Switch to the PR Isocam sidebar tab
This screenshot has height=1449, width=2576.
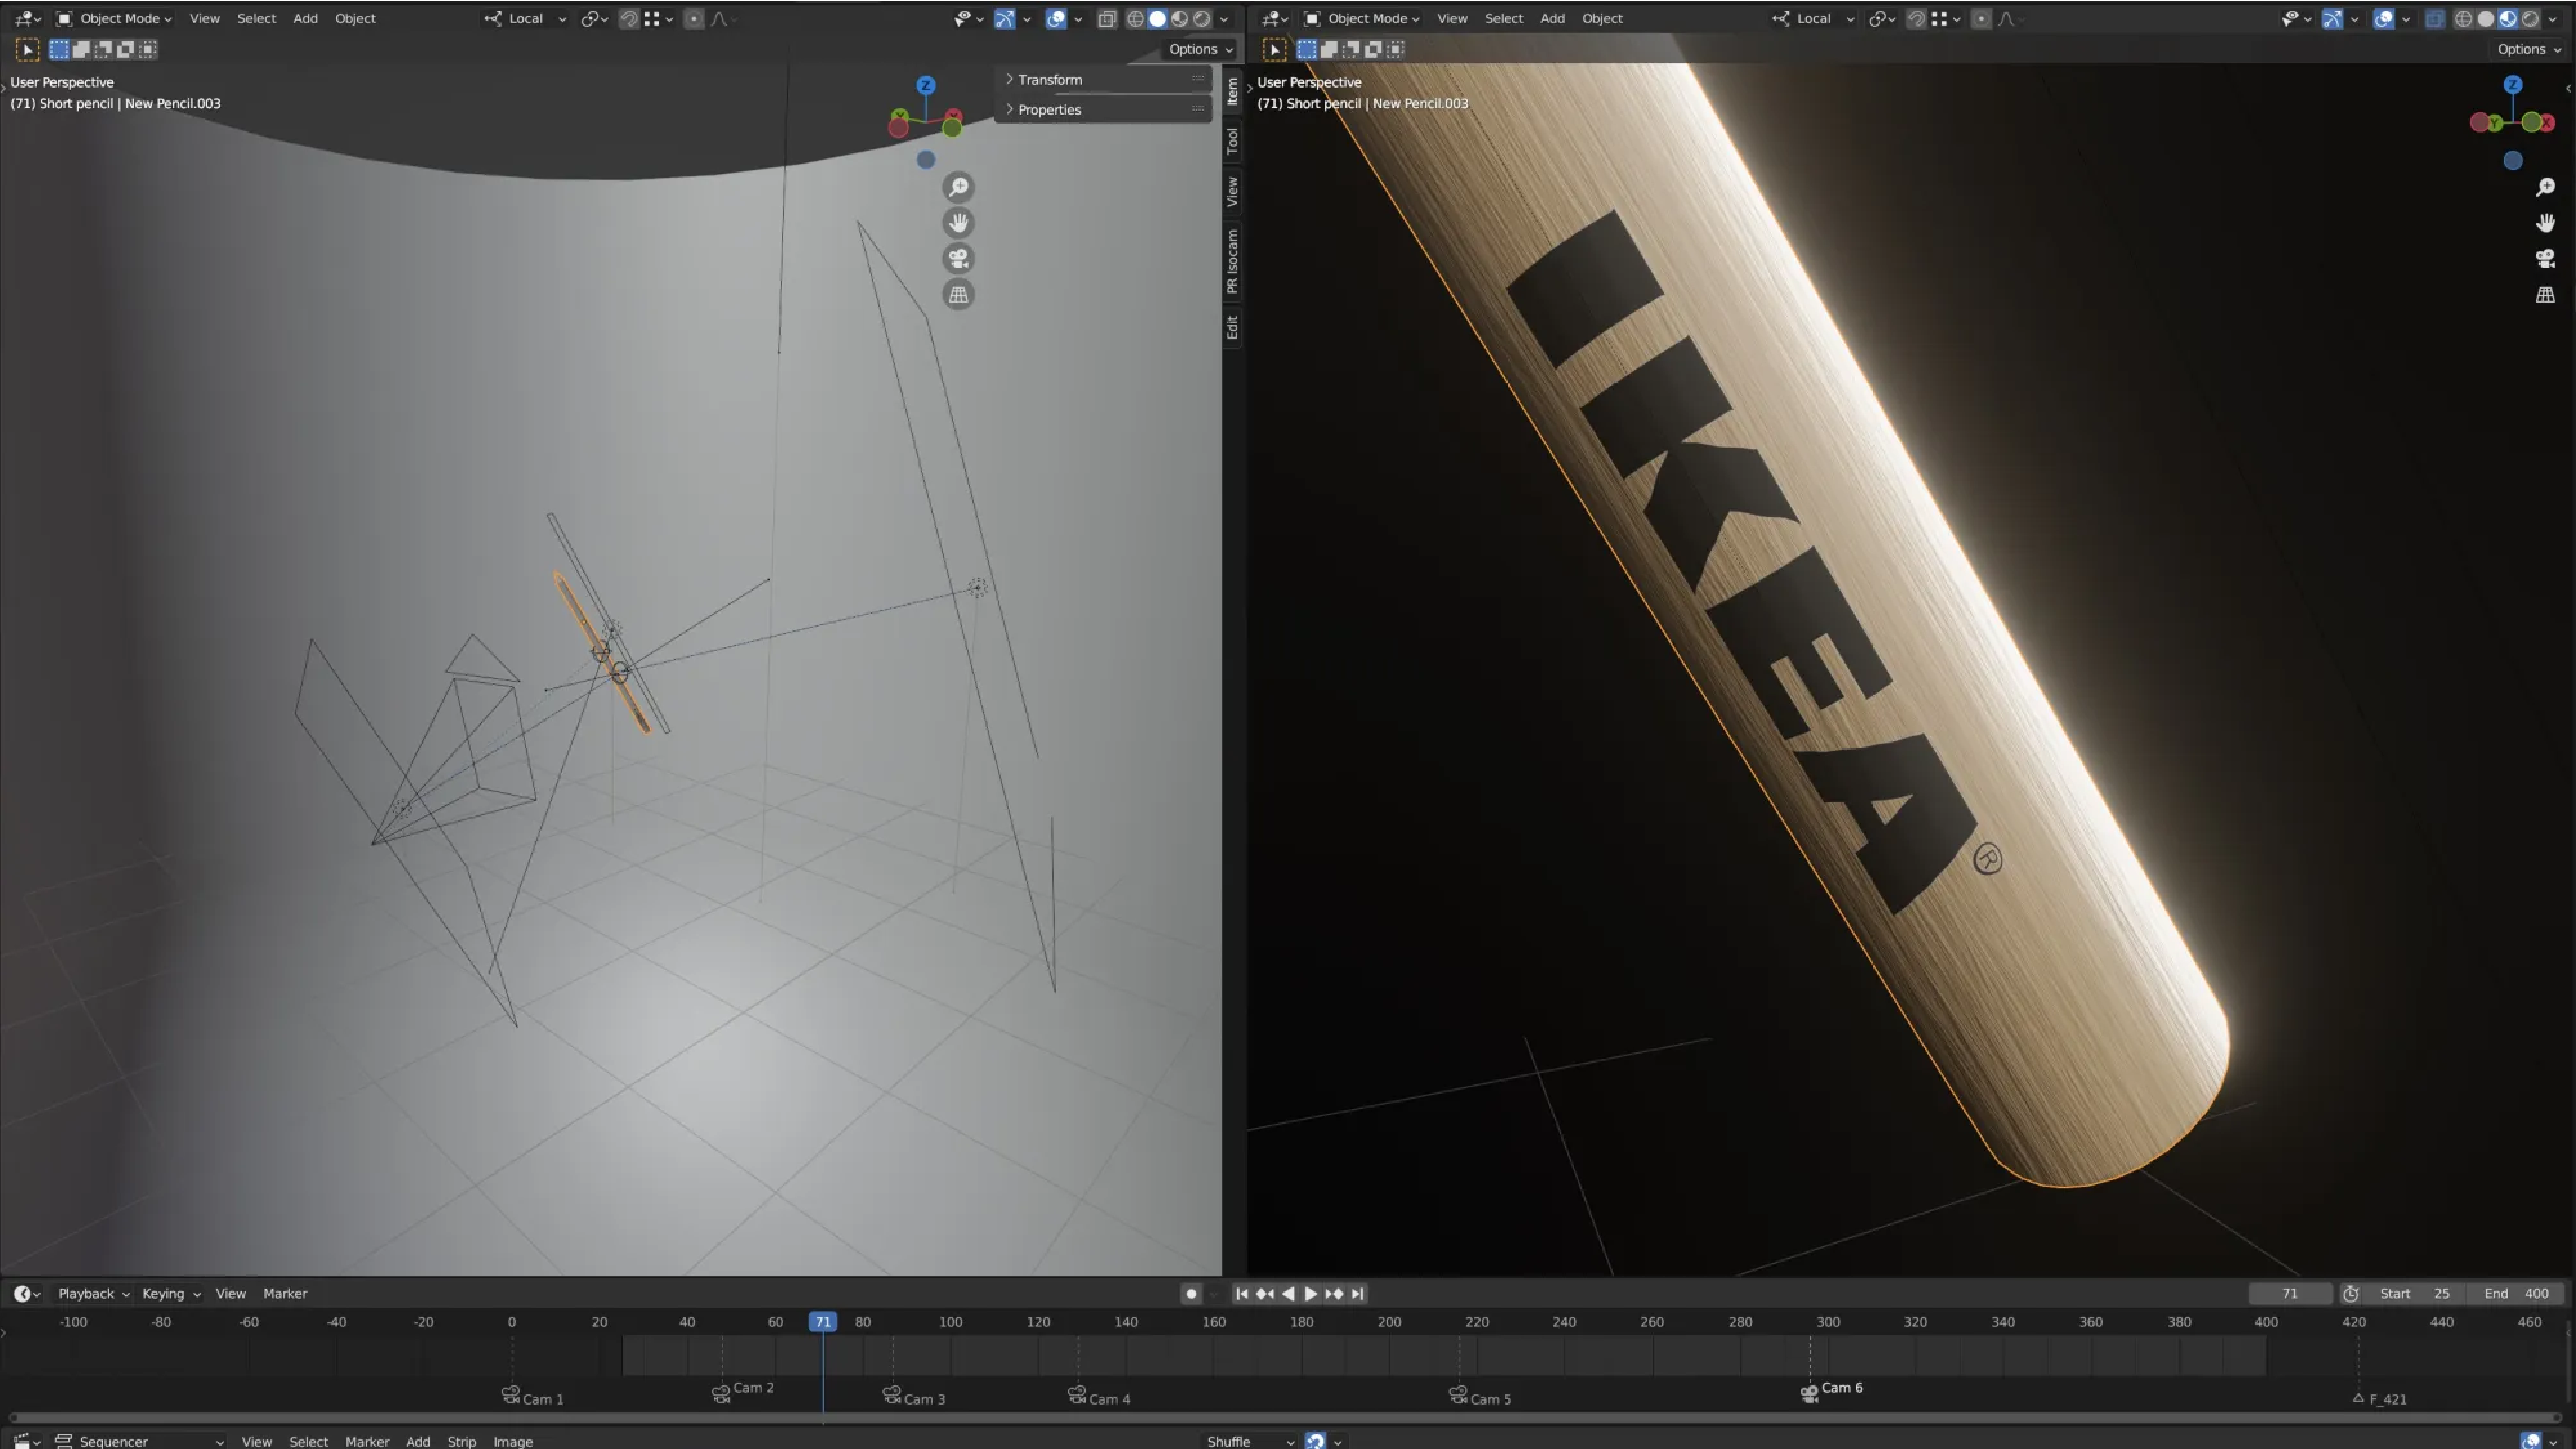pos(1232,260)
